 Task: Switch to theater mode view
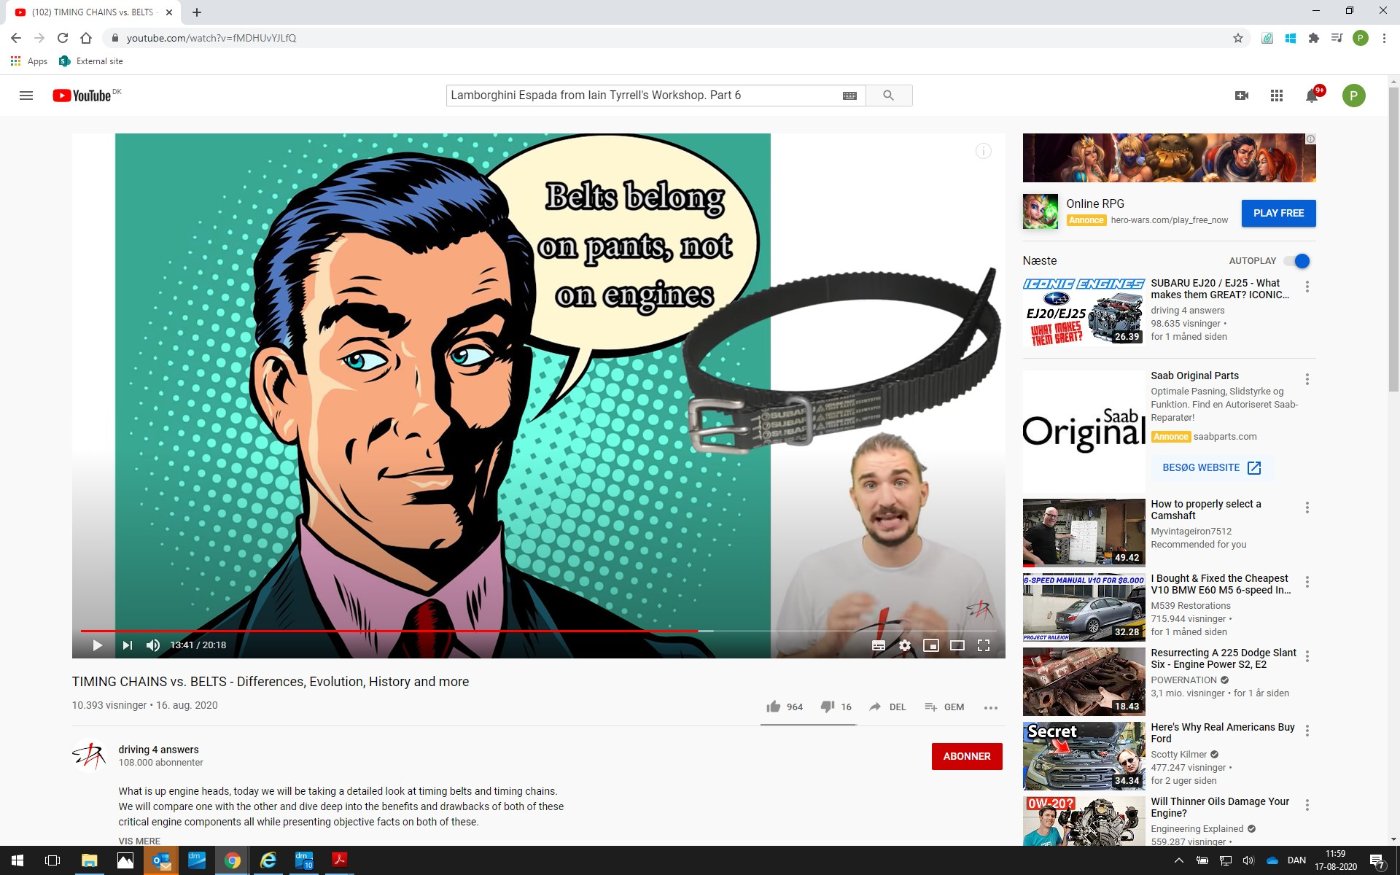click(957, 645)
